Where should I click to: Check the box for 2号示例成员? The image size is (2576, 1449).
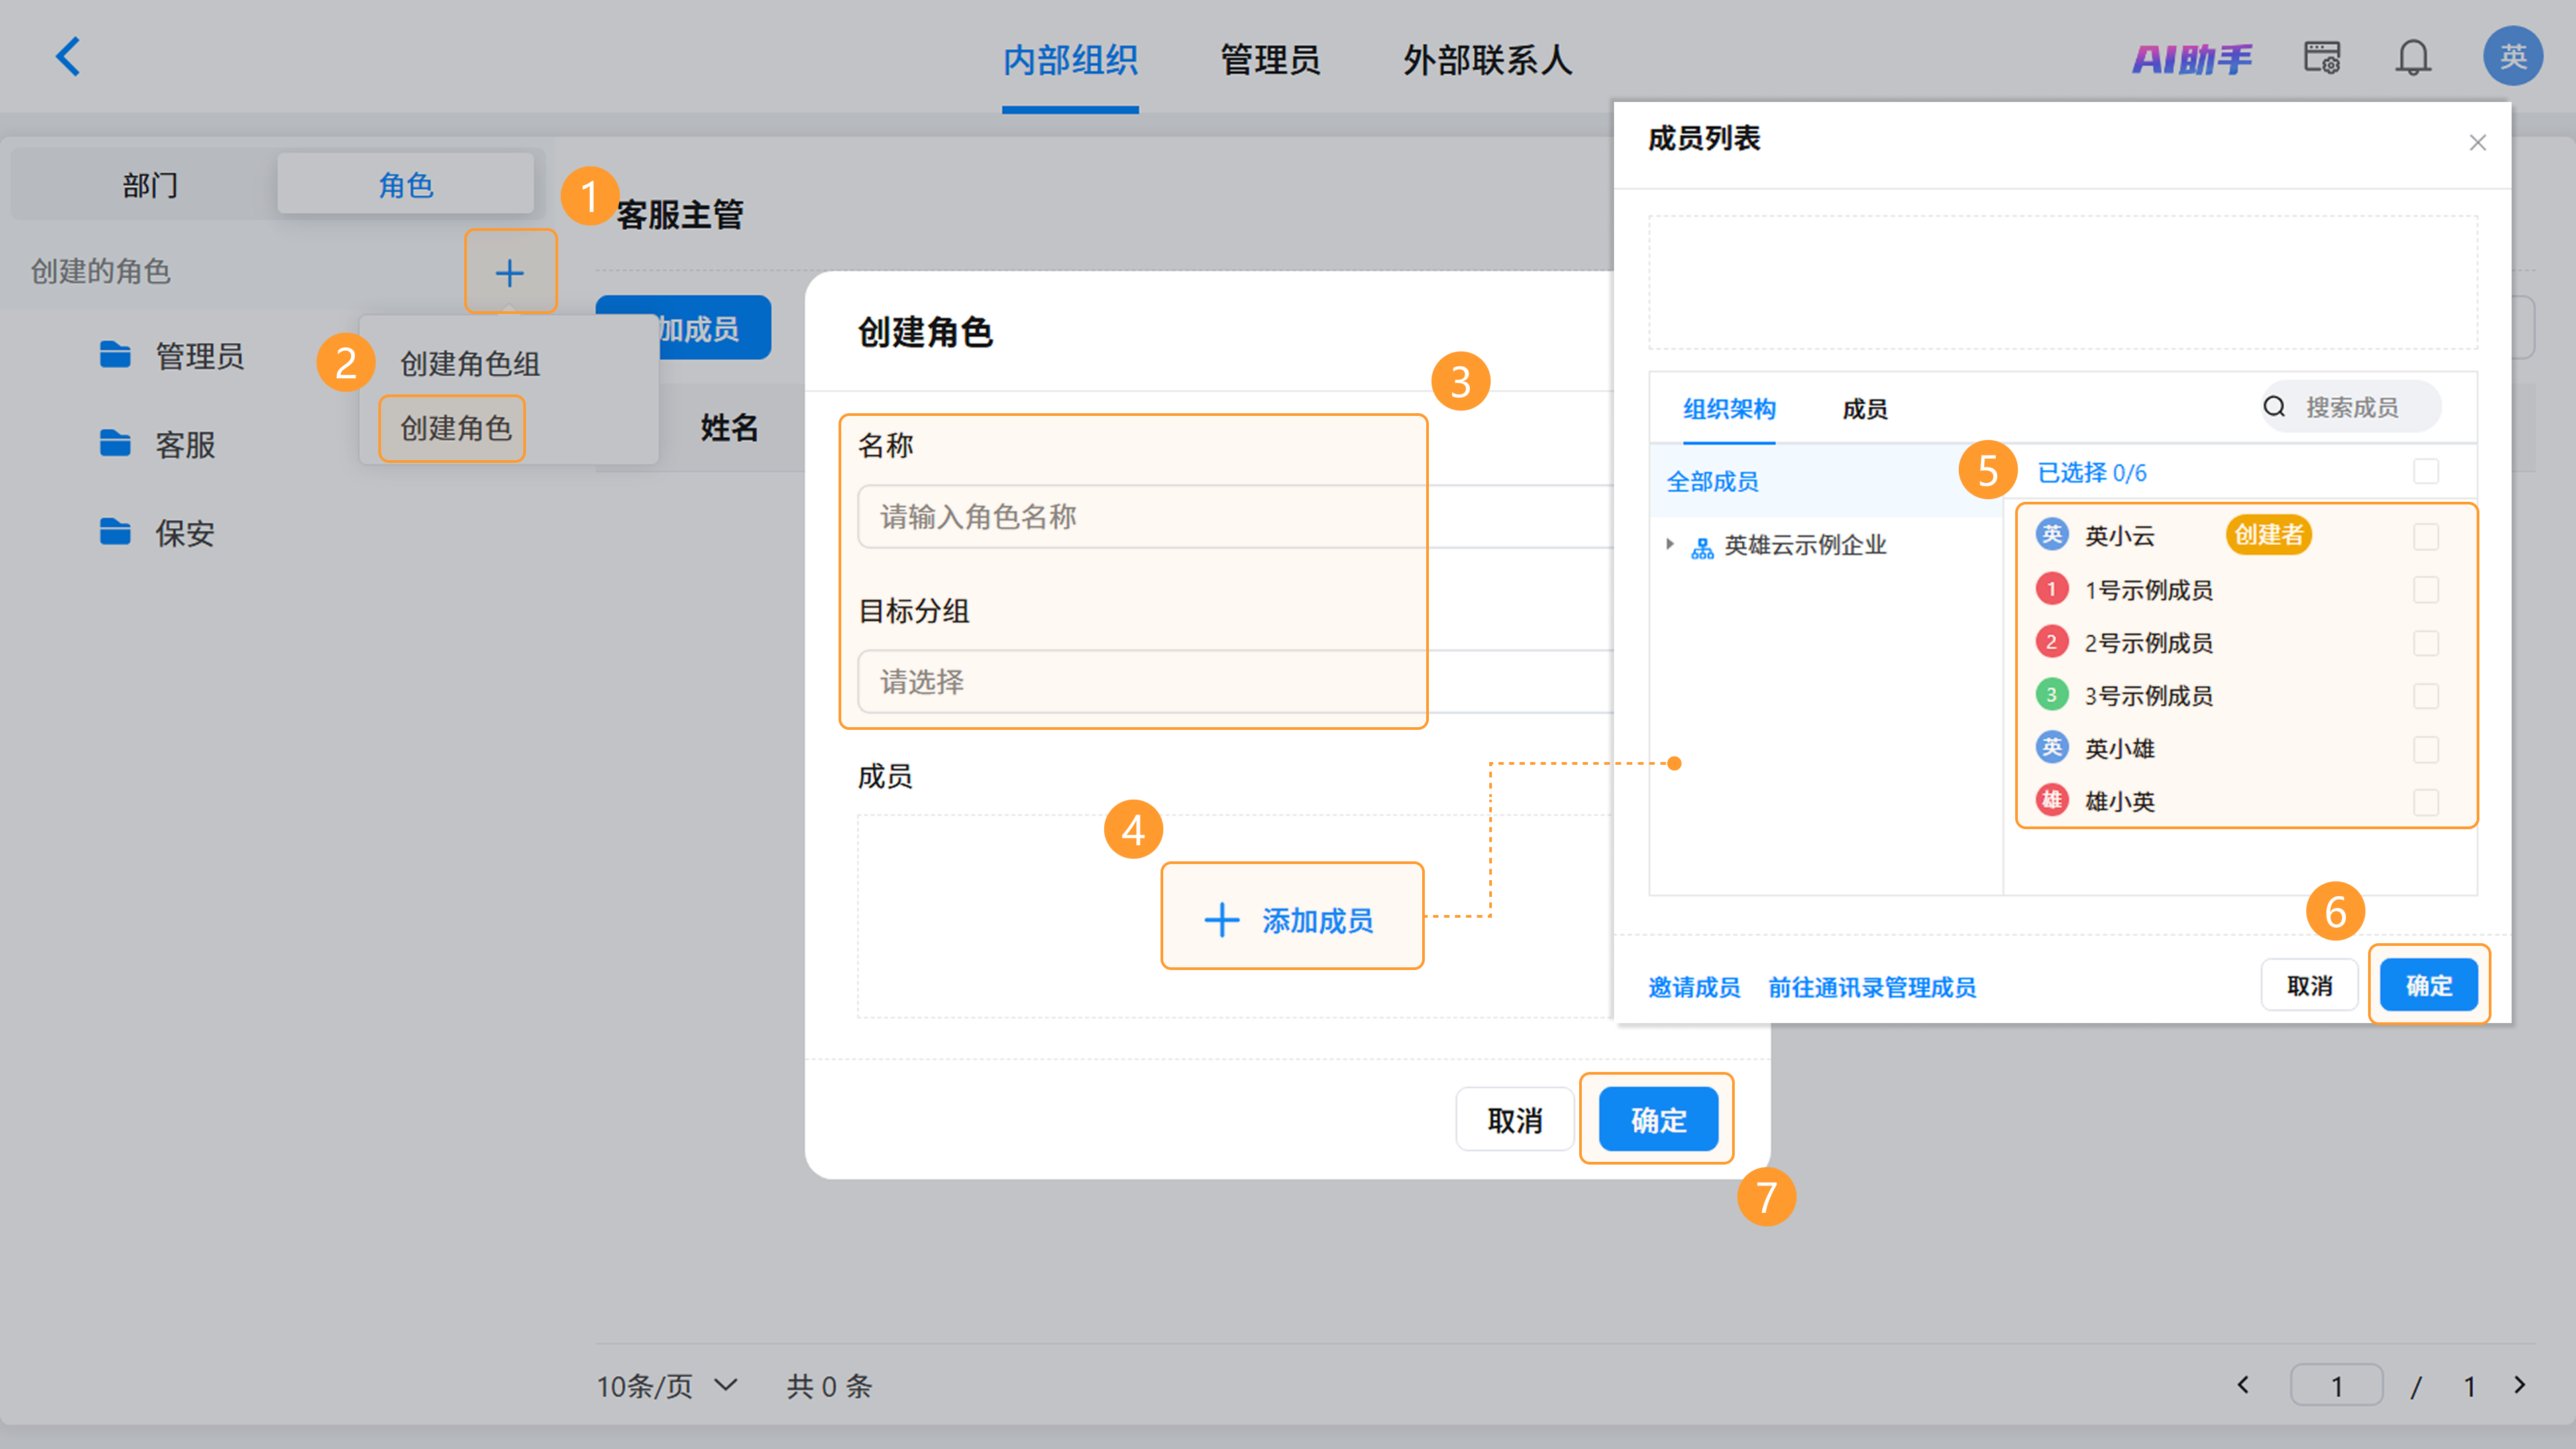(x=2425, y=642)
